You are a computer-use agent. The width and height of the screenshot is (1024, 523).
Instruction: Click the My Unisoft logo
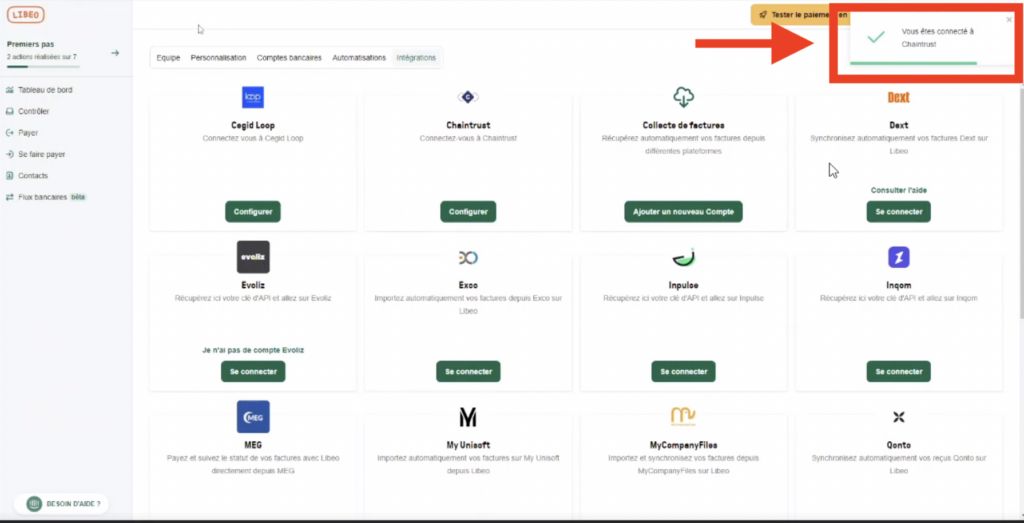468,417
